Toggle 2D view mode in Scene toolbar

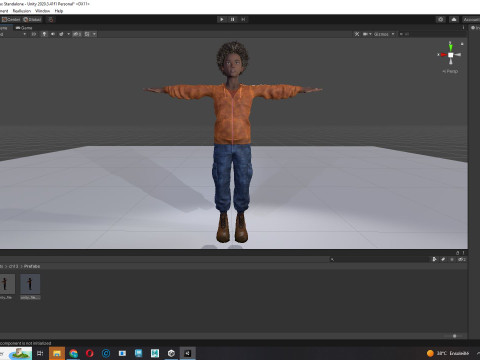[34, 34]
